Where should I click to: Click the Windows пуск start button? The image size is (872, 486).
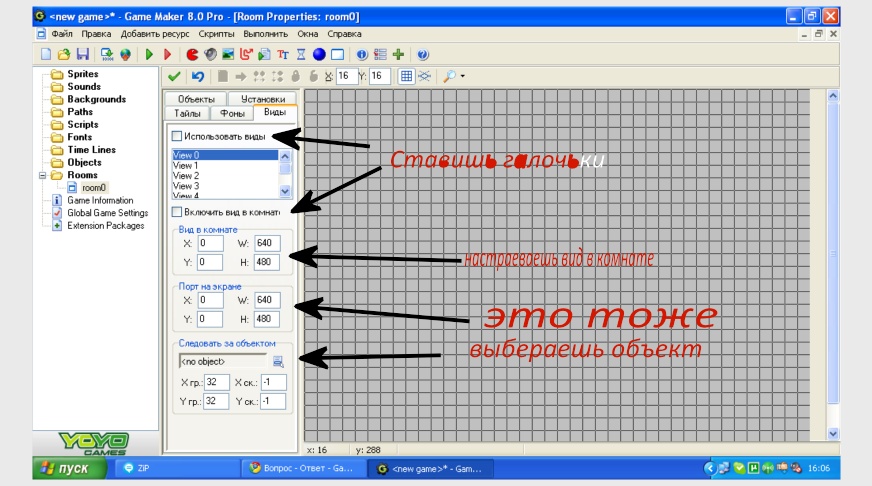70,468
